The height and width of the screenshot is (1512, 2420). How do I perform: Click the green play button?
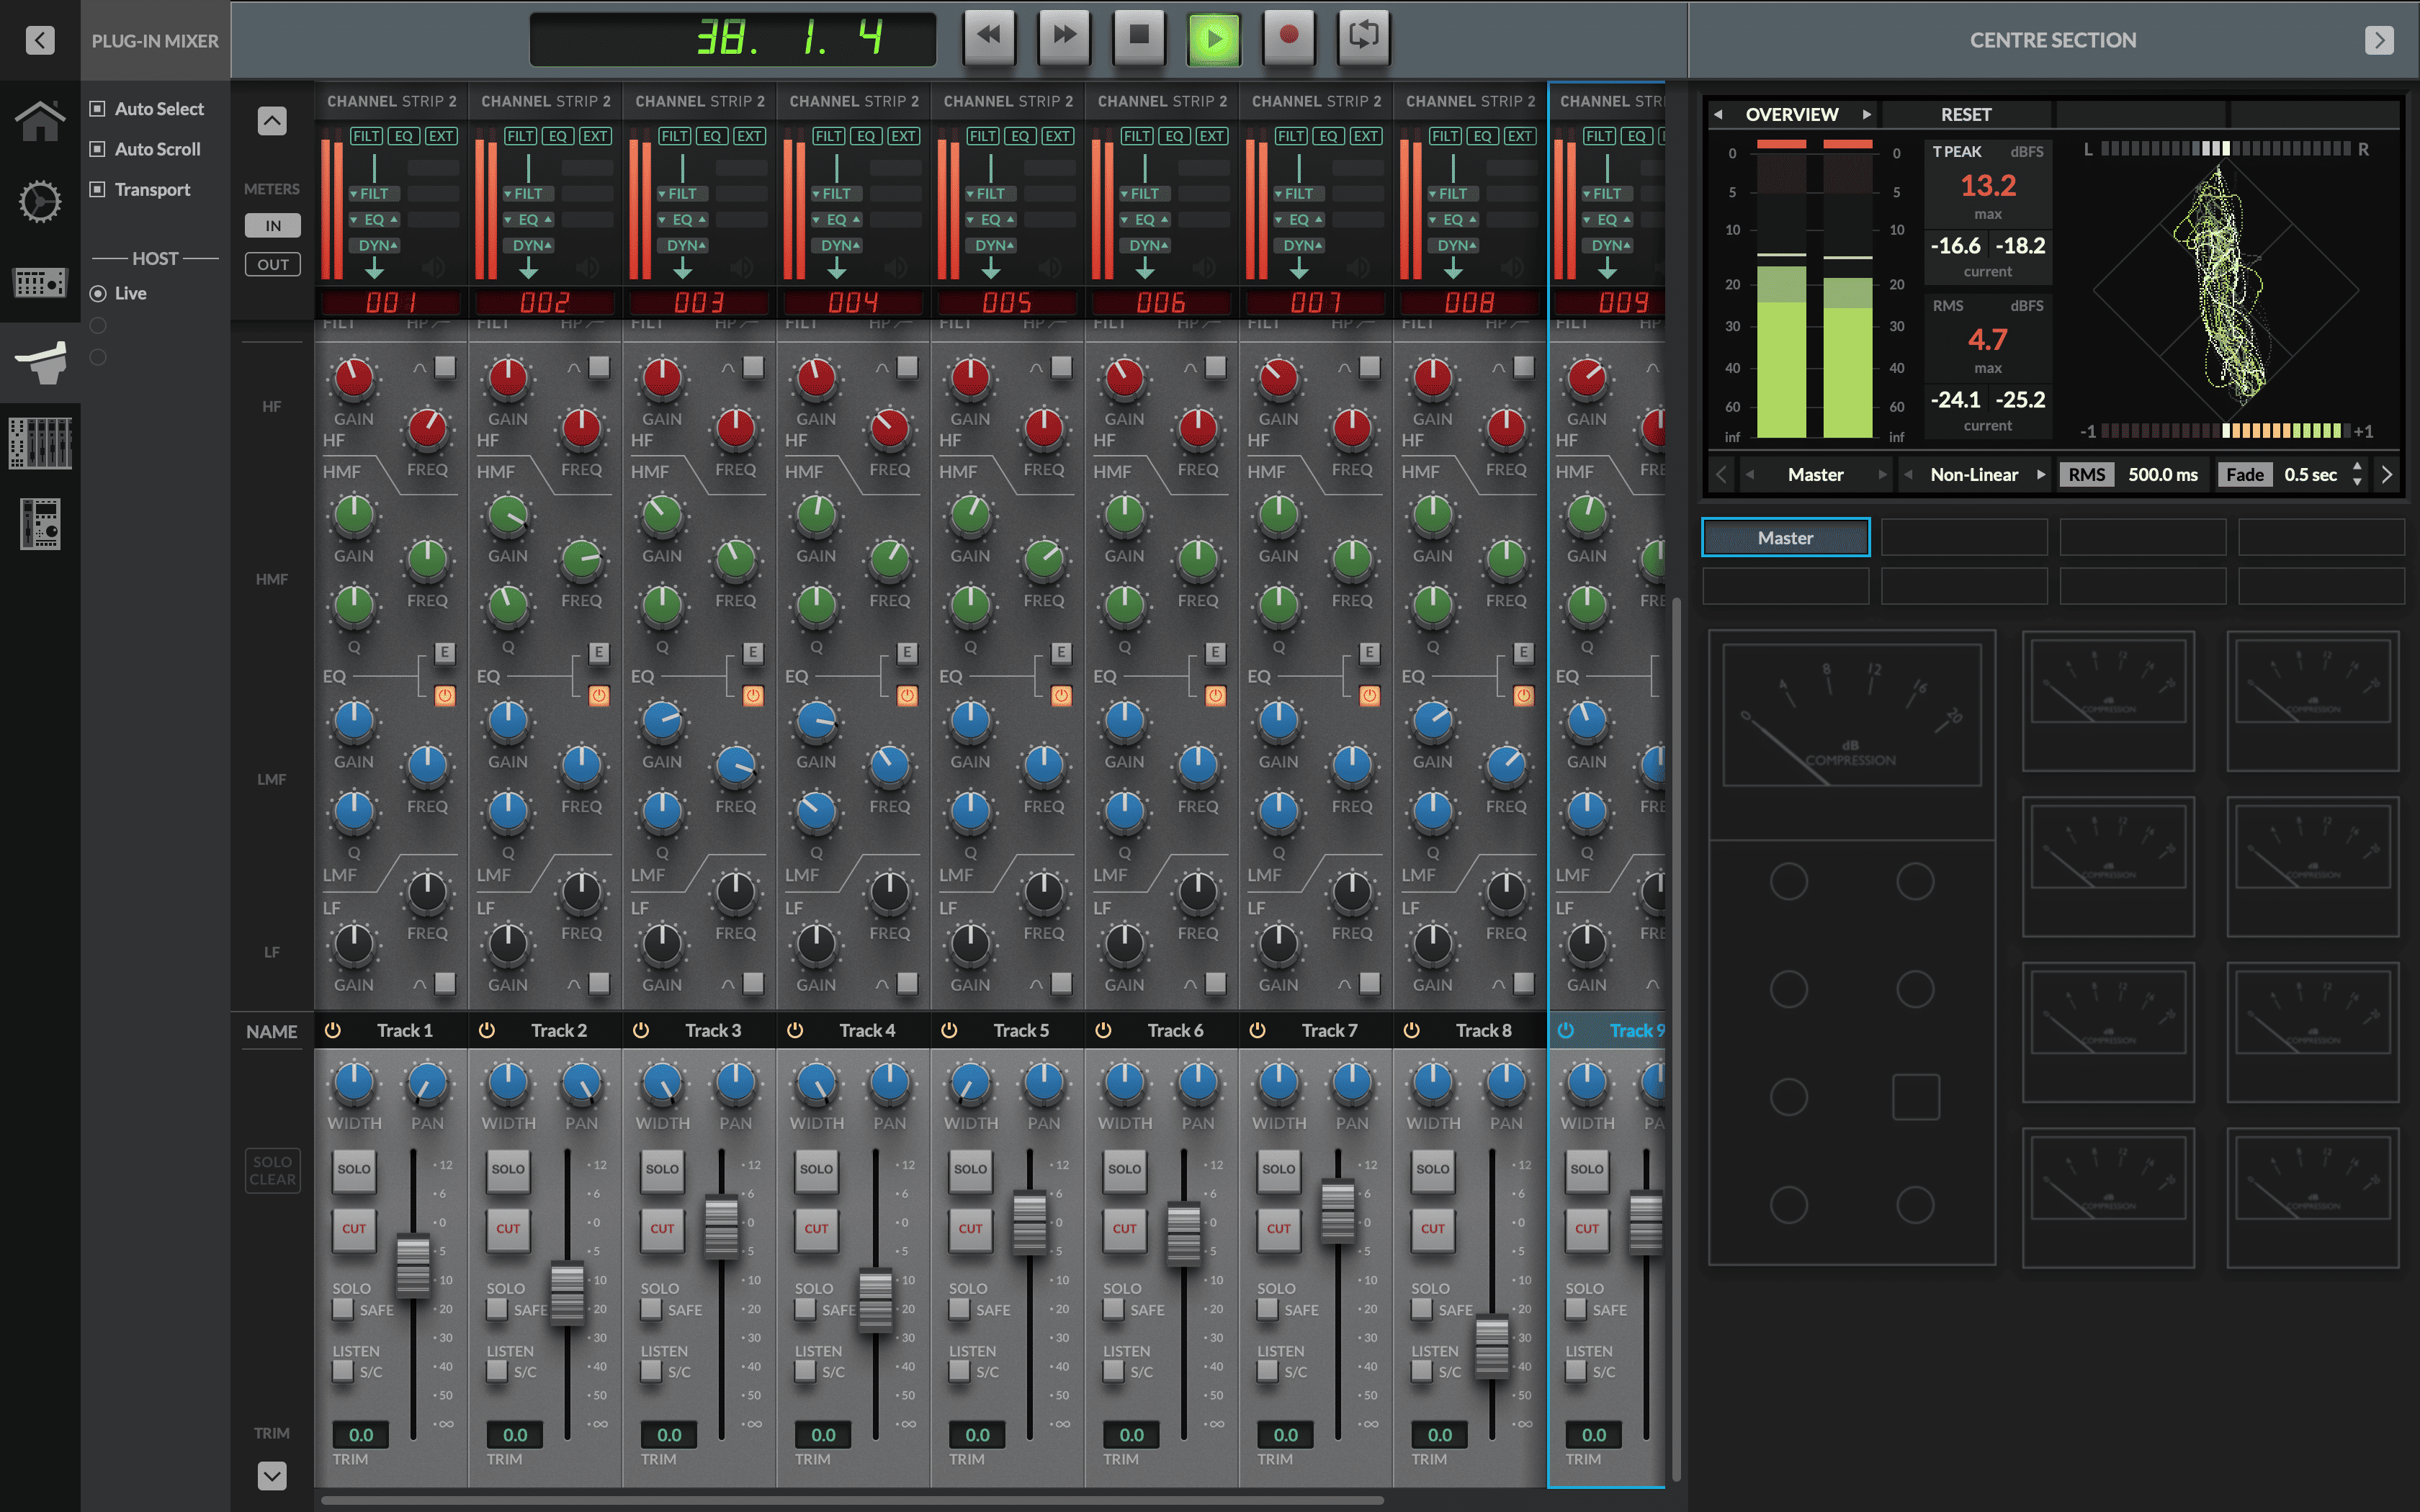point(1213,39)
